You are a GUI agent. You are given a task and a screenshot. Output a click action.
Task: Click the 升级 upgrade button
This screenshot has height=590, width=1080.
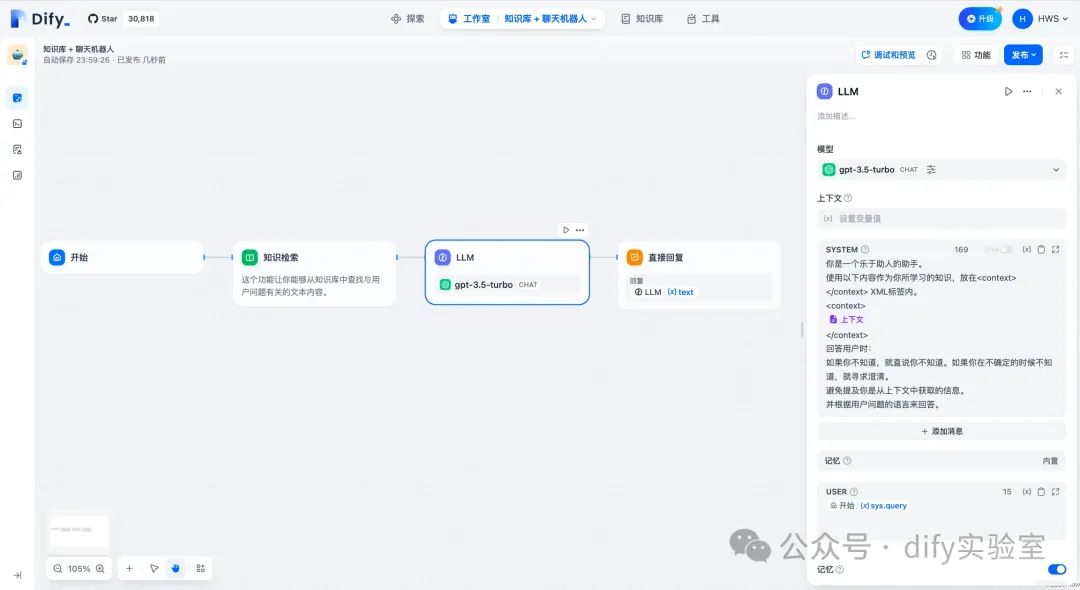(979, 19)
